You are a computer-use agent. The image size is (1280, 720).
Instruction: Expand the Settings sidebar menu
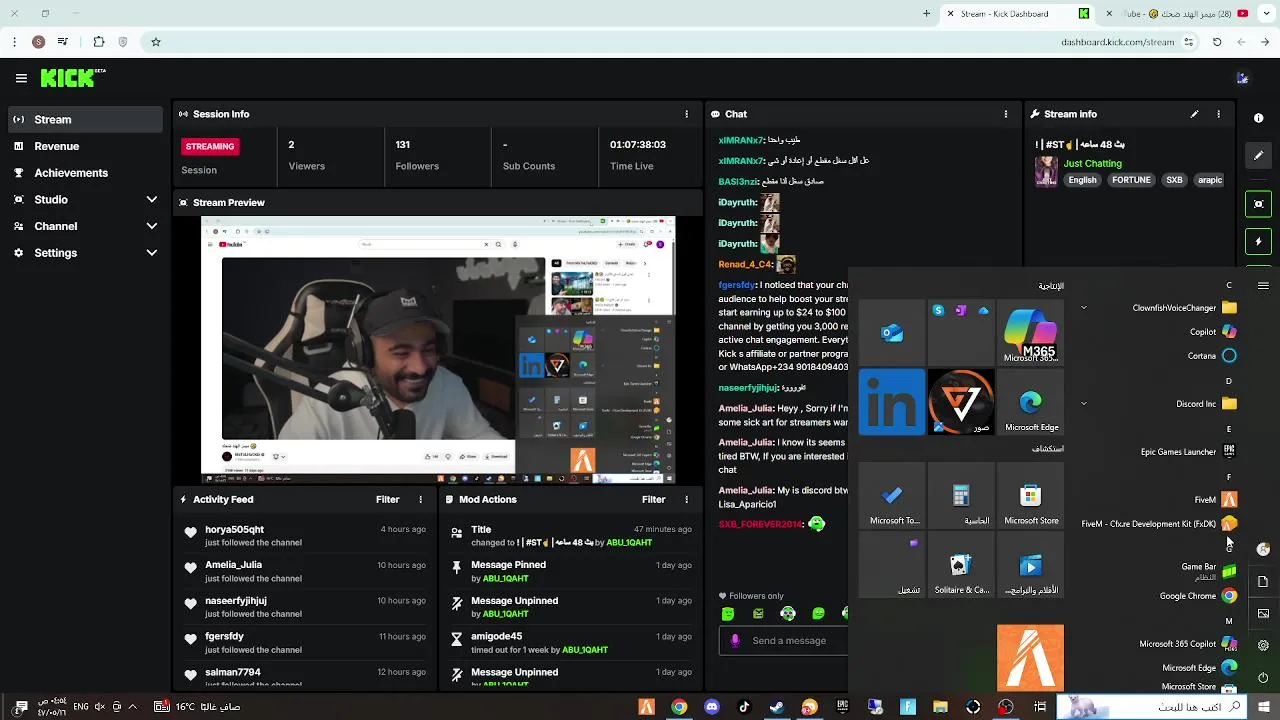(85, 253)
